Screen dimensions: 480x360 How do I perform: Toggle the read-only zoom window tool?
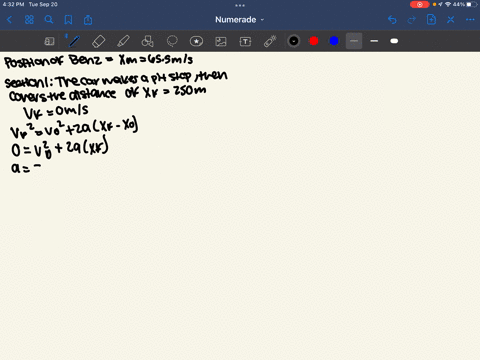(49, 41)
